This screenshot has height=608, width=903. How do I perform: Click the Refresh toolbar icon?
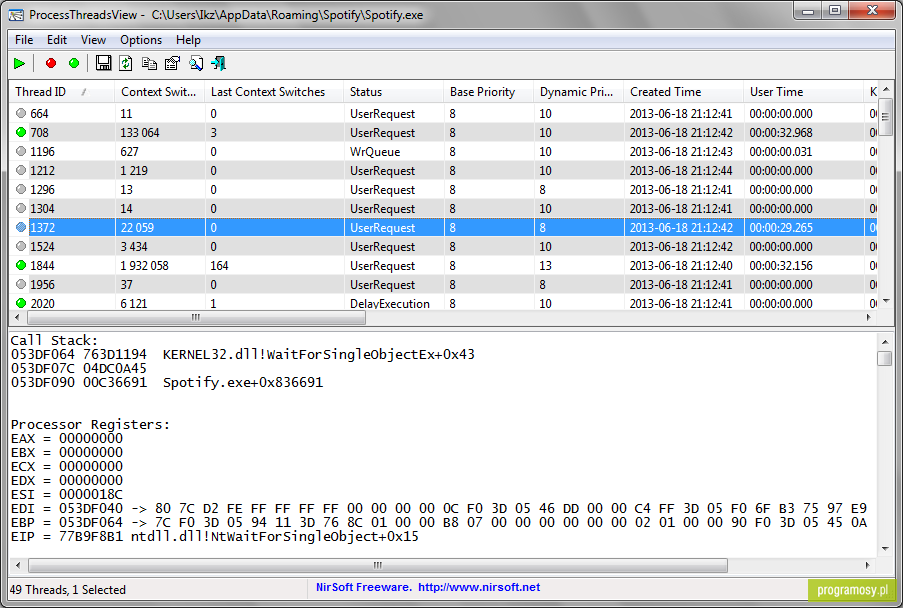126,63
